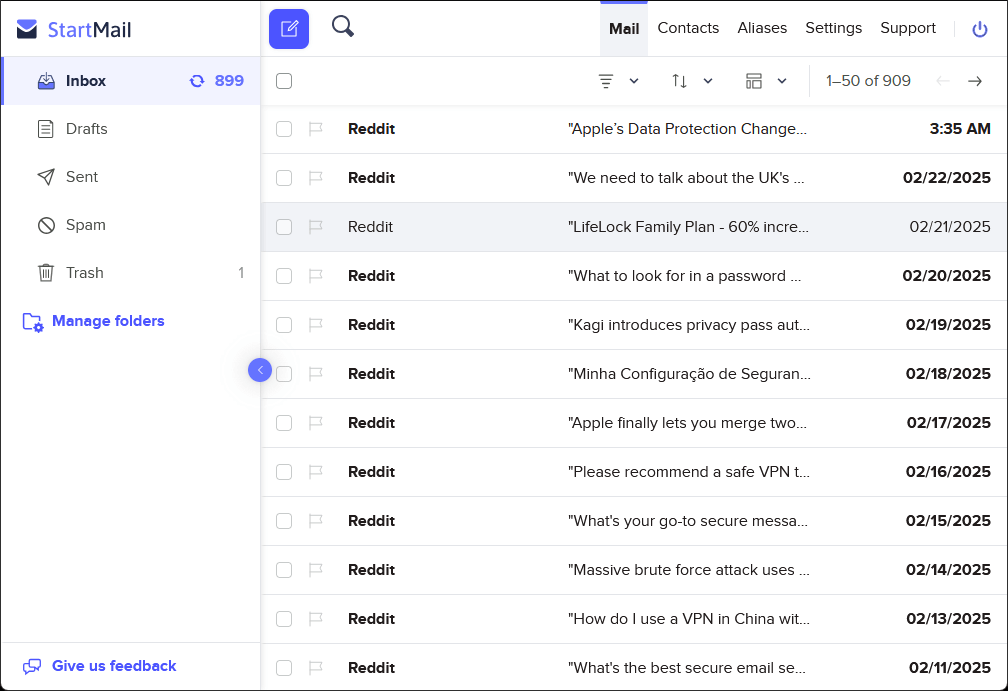Open "What's the best secure email se..." email

click(x=687, y=668)
